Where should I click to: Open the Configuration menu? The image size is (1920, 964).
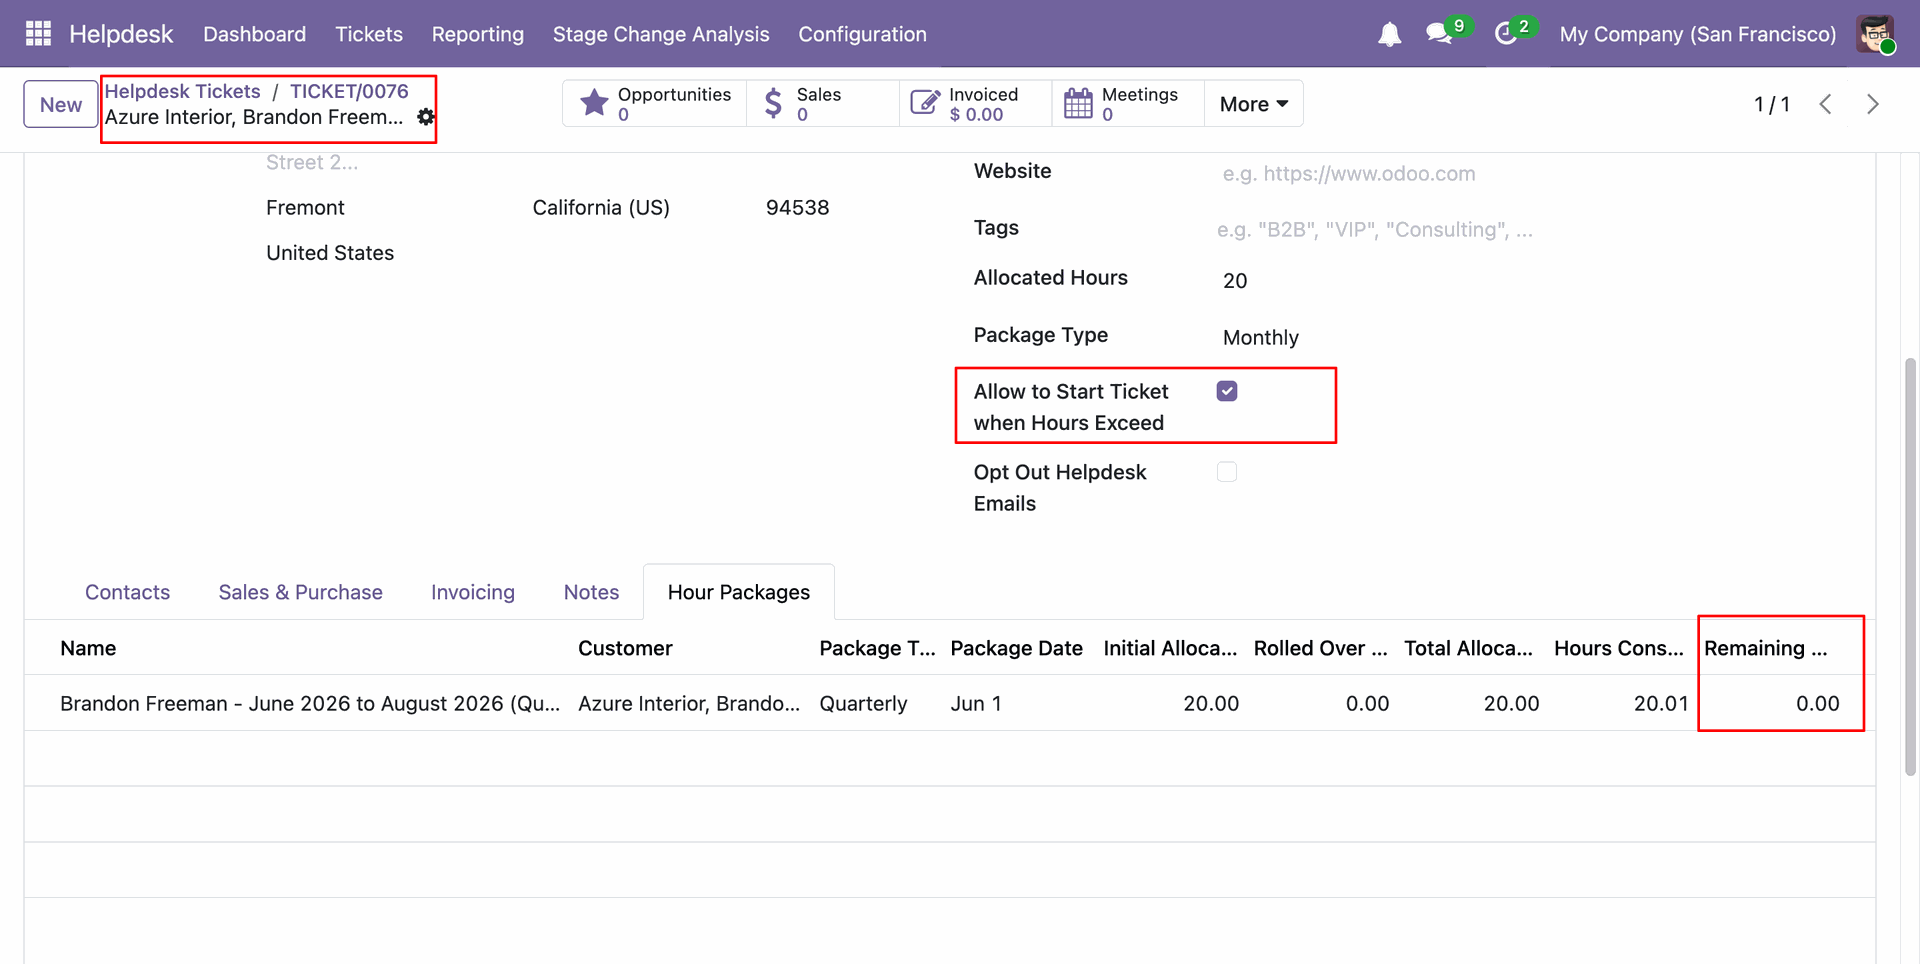click(x=862, y=34)
